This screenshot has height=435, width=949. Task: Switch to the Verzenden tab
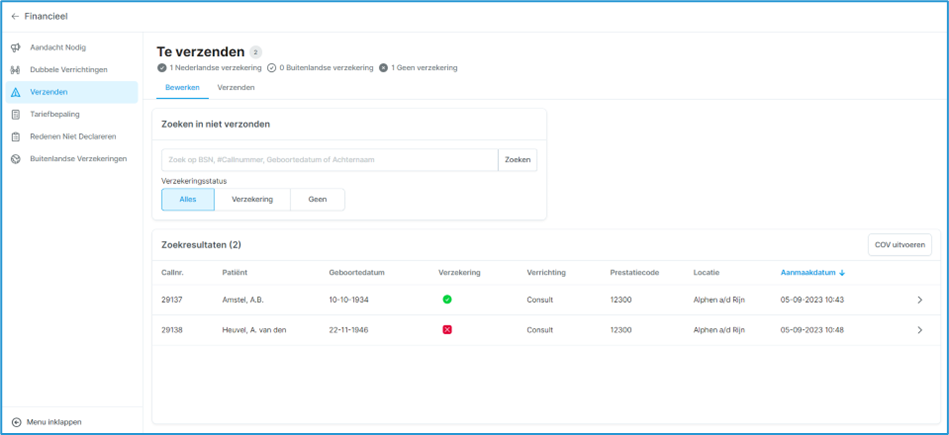click(x=236, y=88)
